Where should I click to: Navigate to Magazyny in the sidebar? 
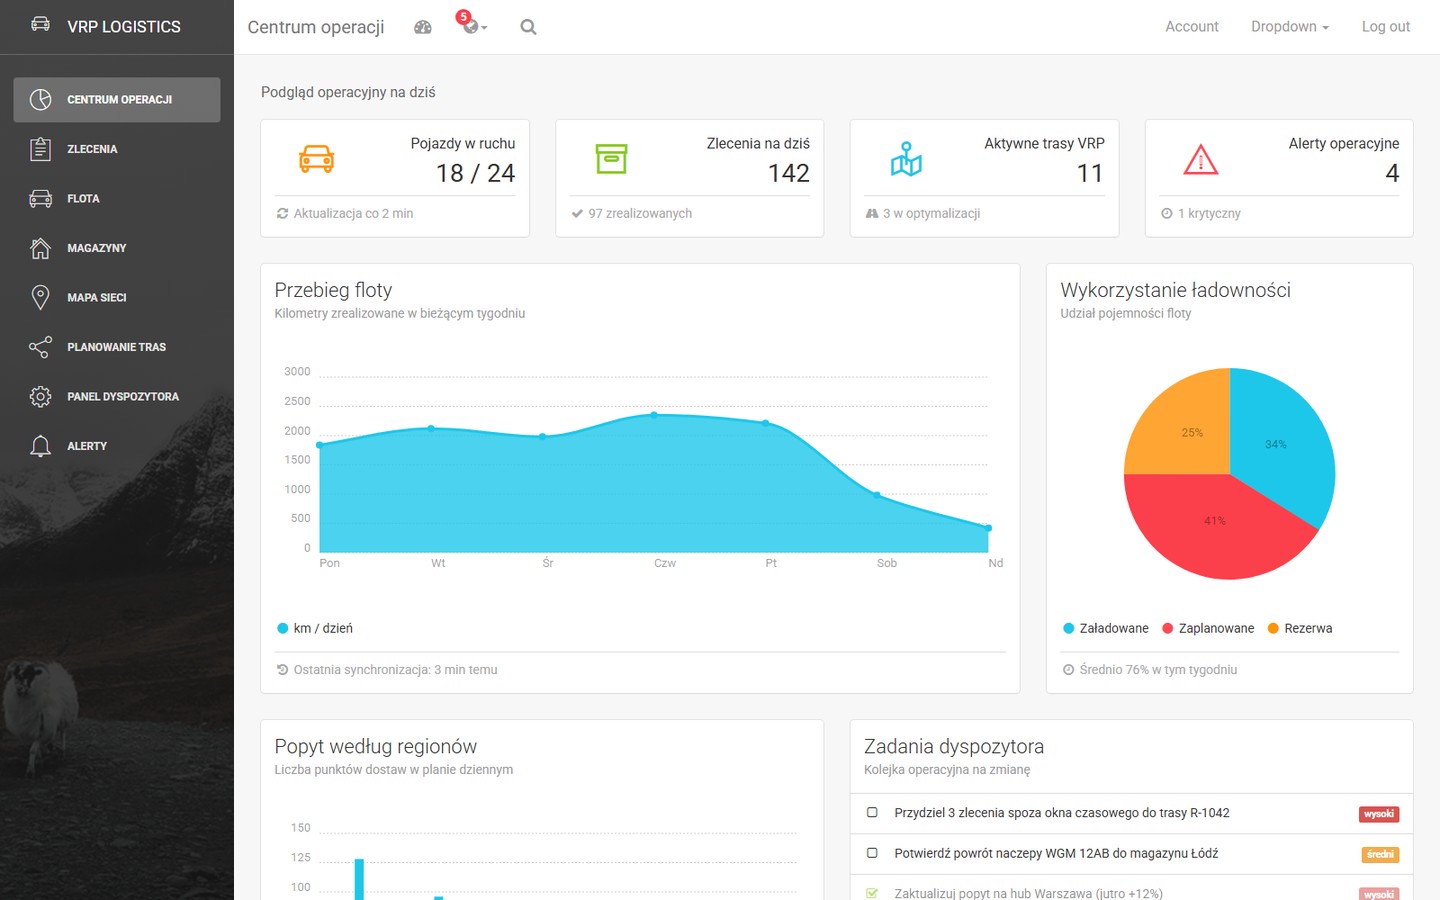[117, 248]
